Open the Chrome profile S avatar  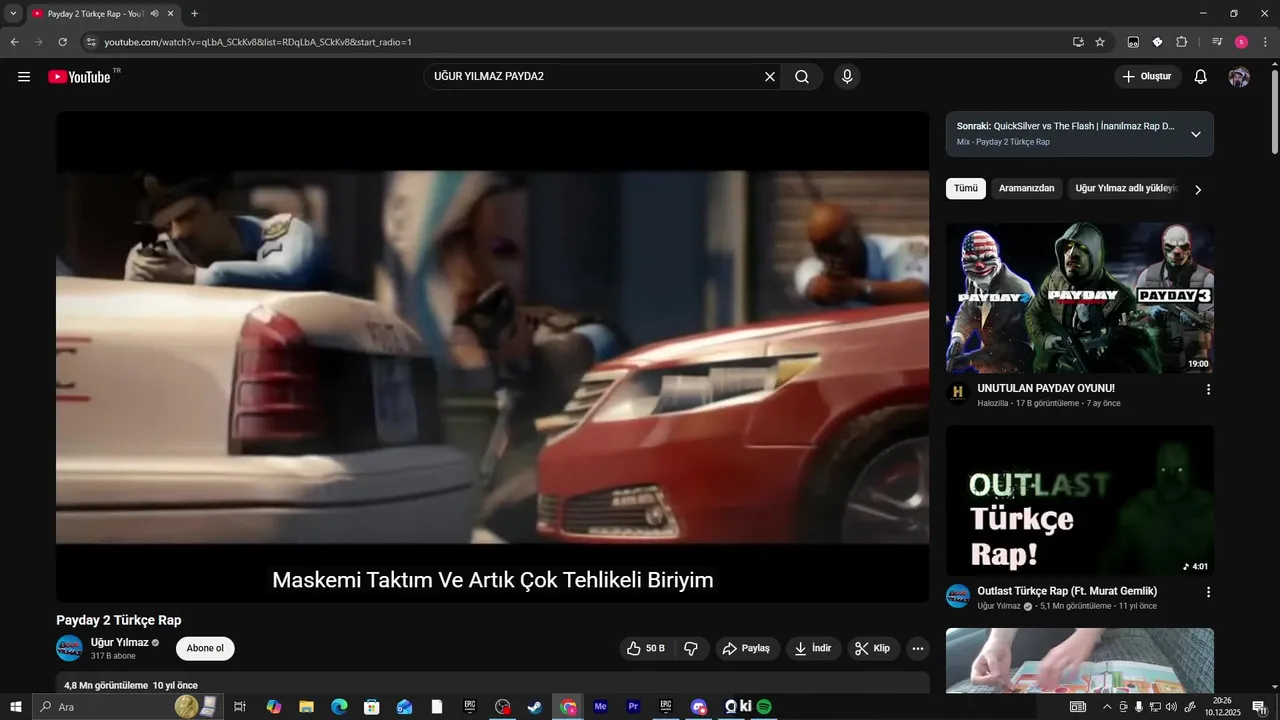[x=1241, y=42]
